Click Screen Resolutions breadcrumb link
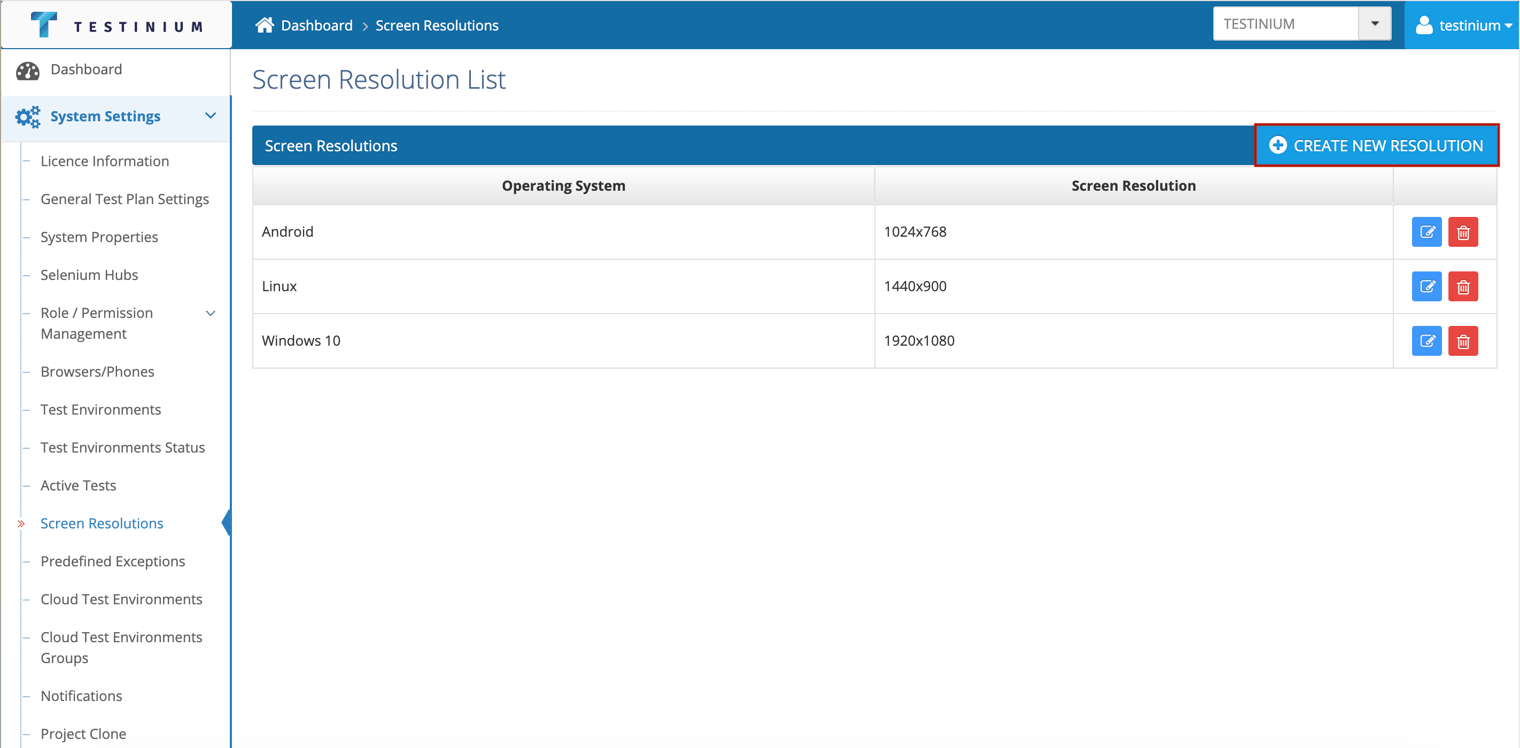 coord(437,25)
